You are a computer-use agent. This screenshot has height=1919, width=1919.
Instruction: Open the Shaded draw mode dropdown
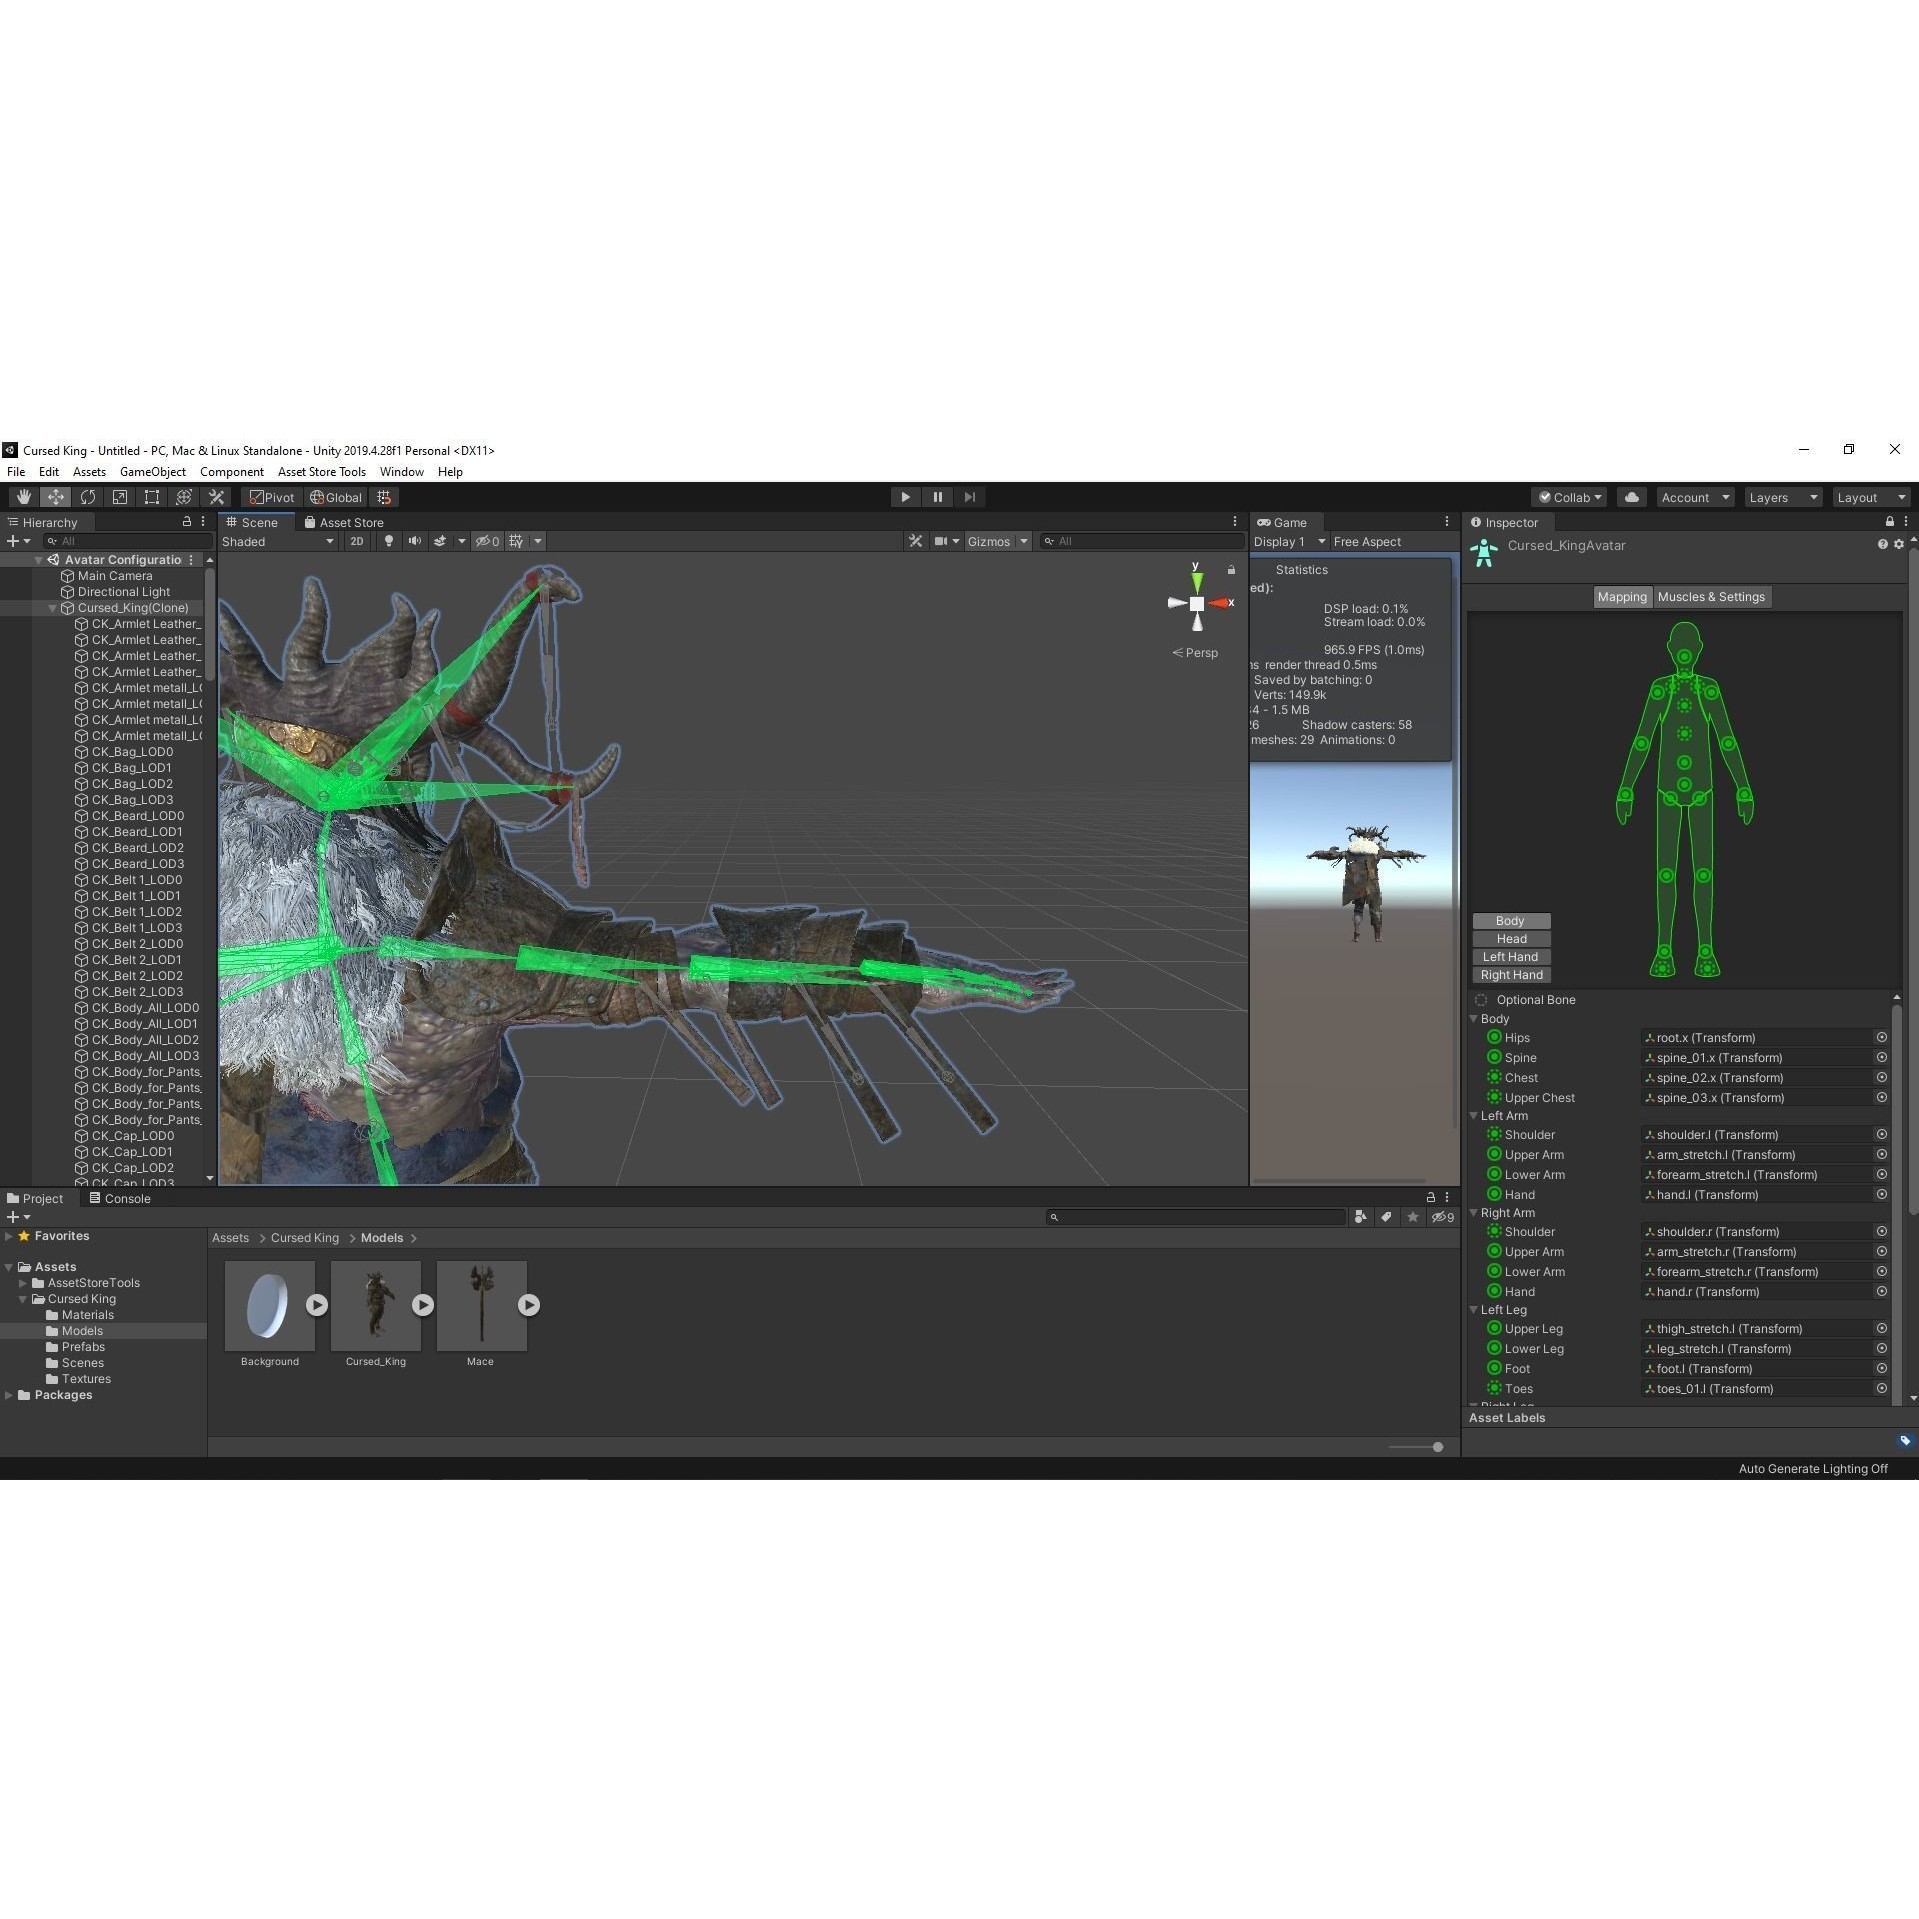pyautogui.click(x=278, y=541)
